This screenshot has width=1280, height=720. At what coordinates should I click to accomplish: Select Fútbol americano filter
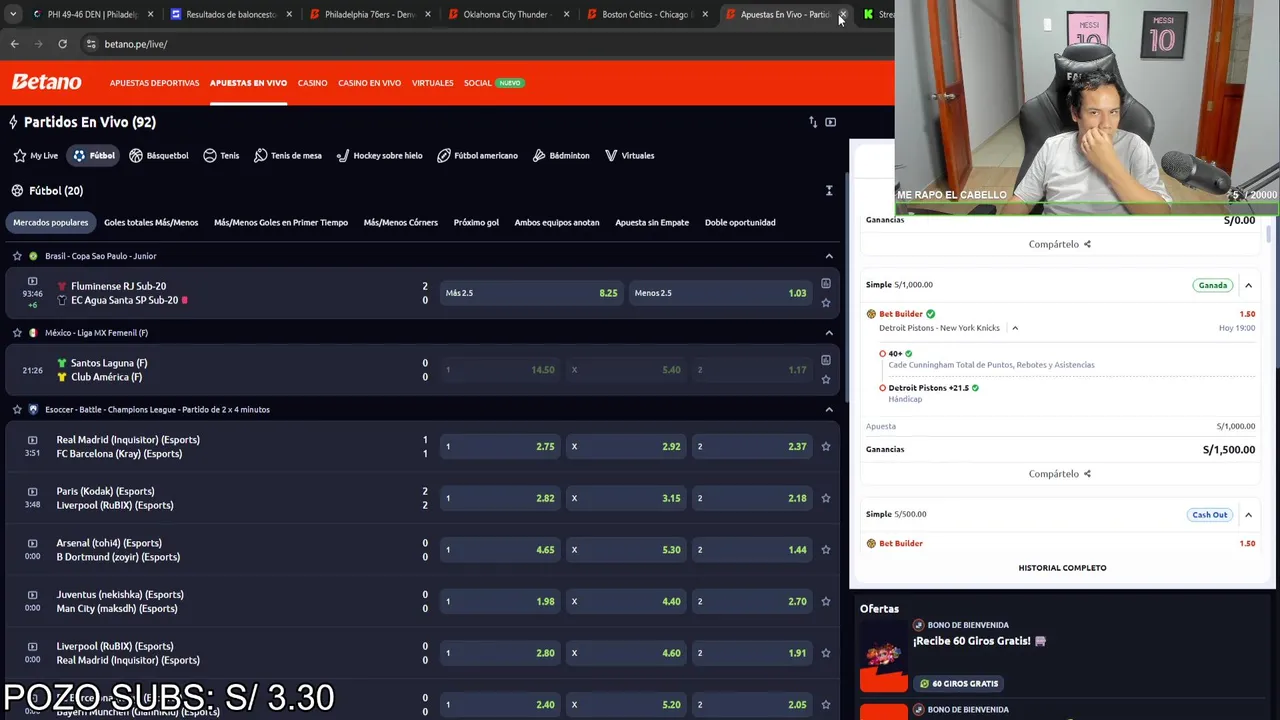[477, 155]
